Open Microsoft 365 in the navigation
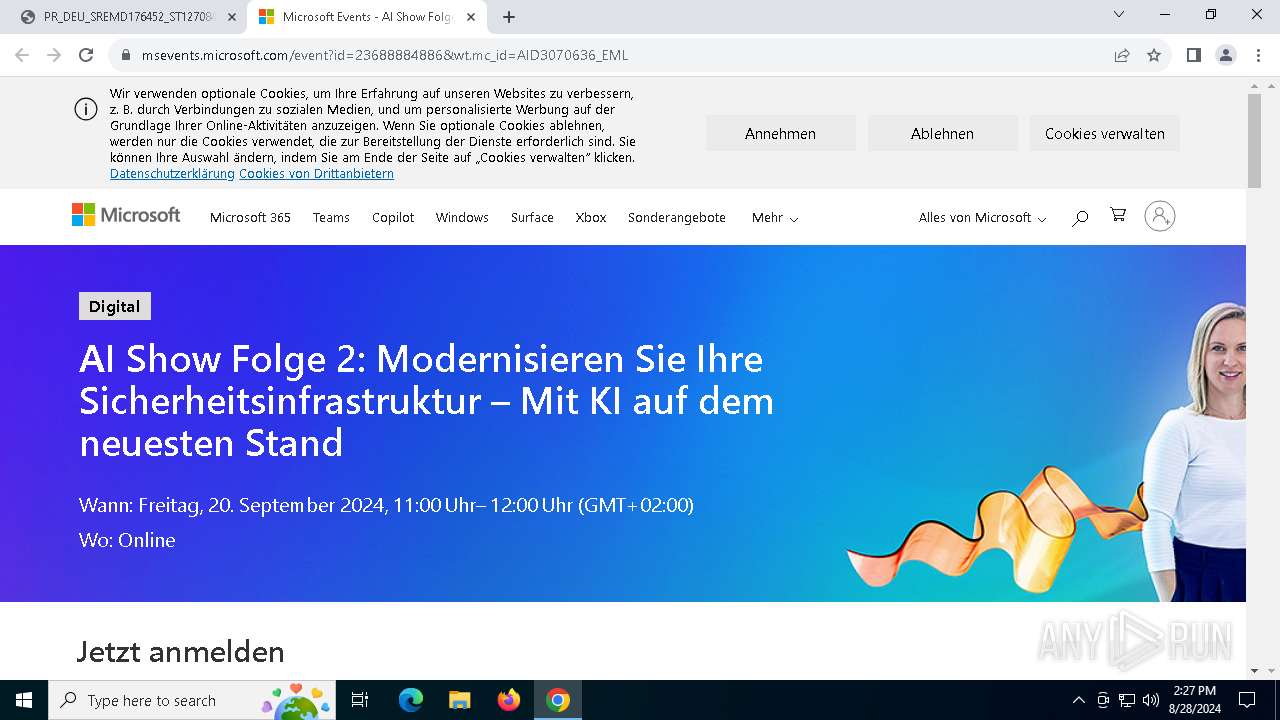 250,217
